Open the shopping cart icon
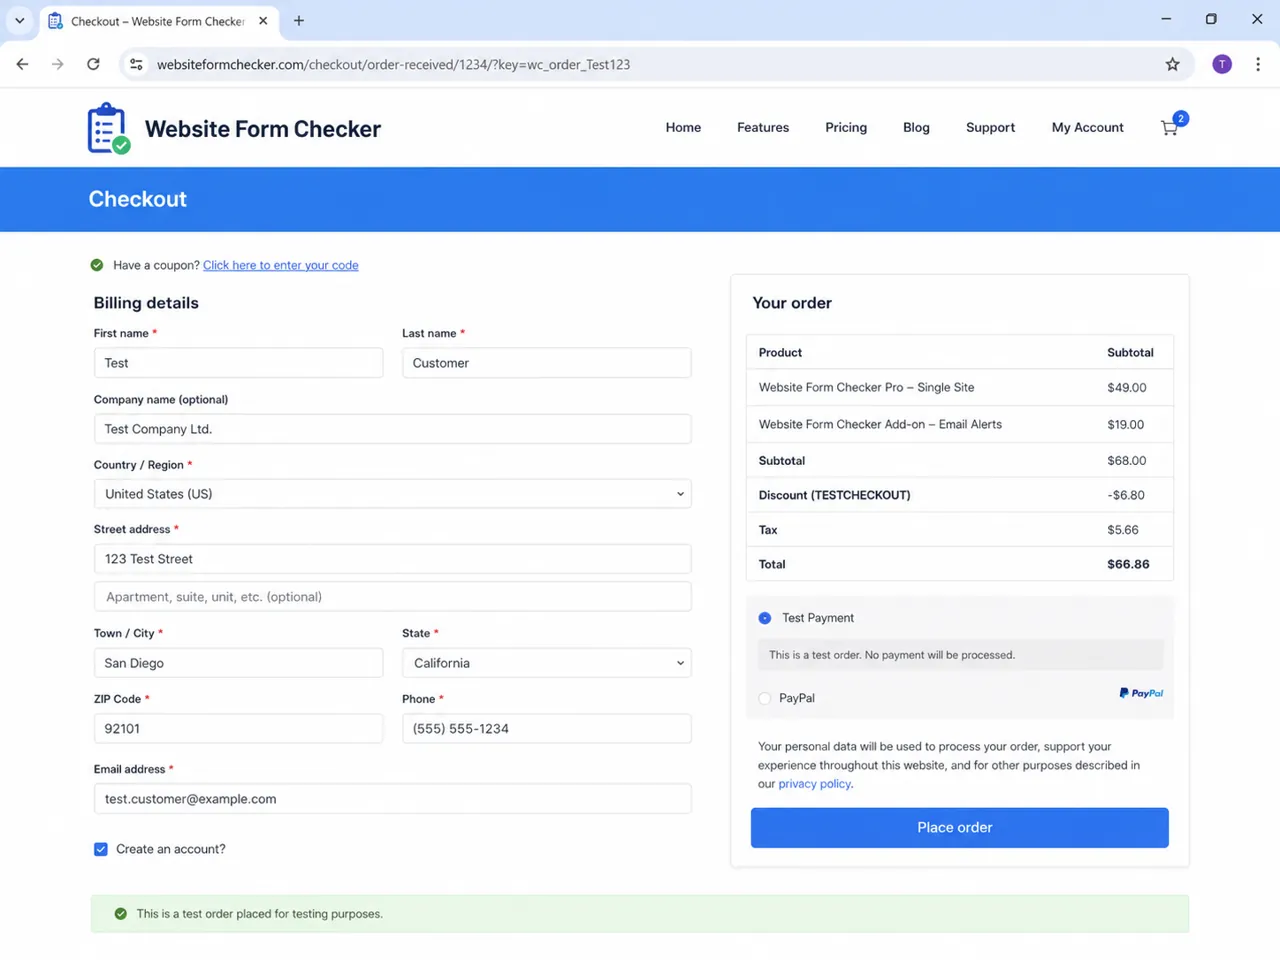The image size is (1280, 960). [1169, 128]
